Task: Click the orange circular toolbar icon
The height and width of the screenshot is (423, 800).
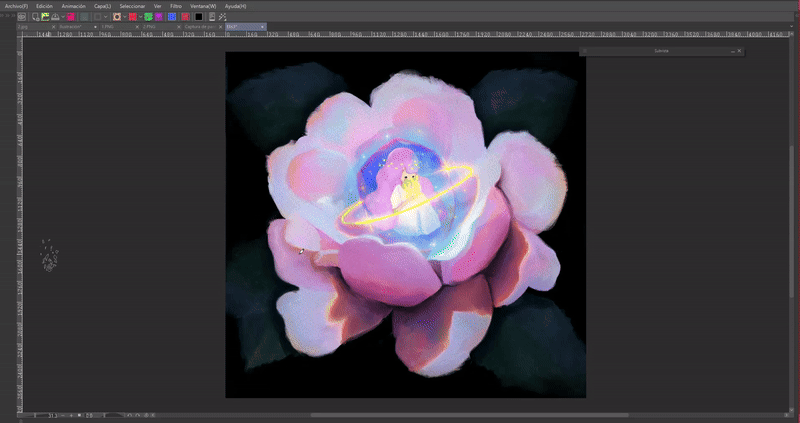Action: point(117,17)
